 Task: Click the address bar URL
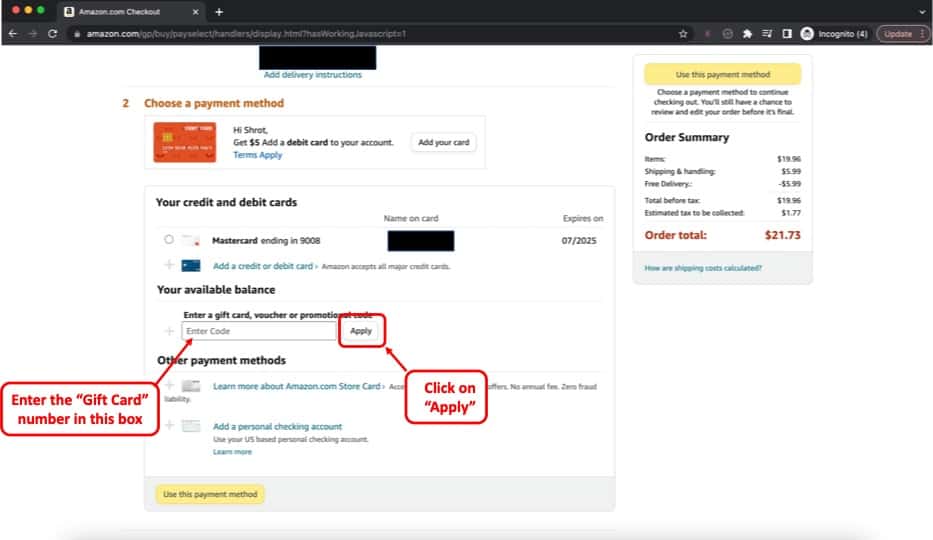pyautogui.click(x=246, y=34)
